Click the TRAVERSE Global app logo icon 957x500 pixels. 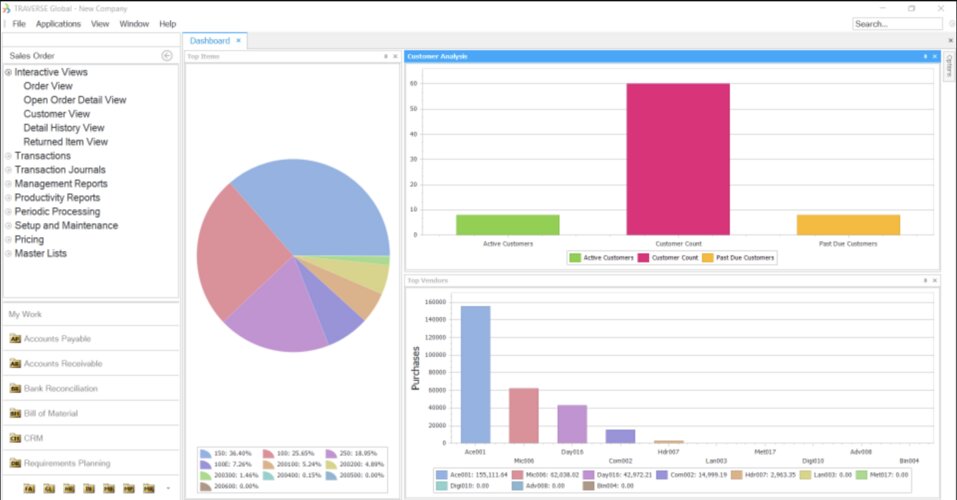click(6, 9)
